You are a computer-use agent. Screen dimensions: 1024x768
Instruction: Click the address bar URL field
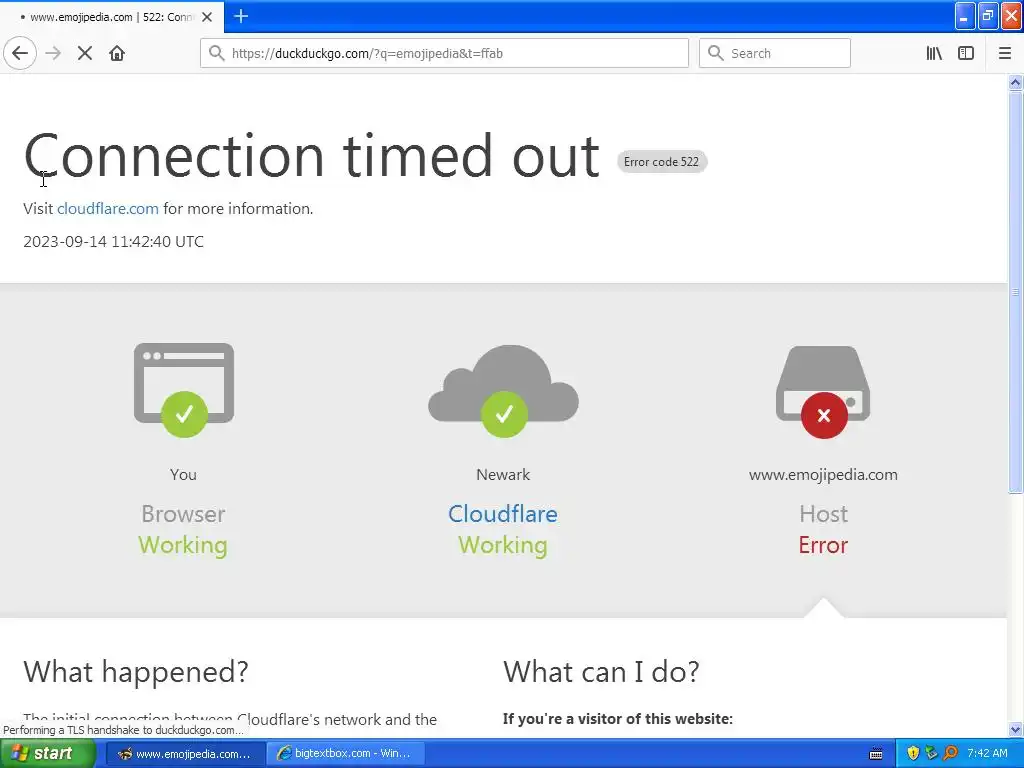(x=444, y=54)
